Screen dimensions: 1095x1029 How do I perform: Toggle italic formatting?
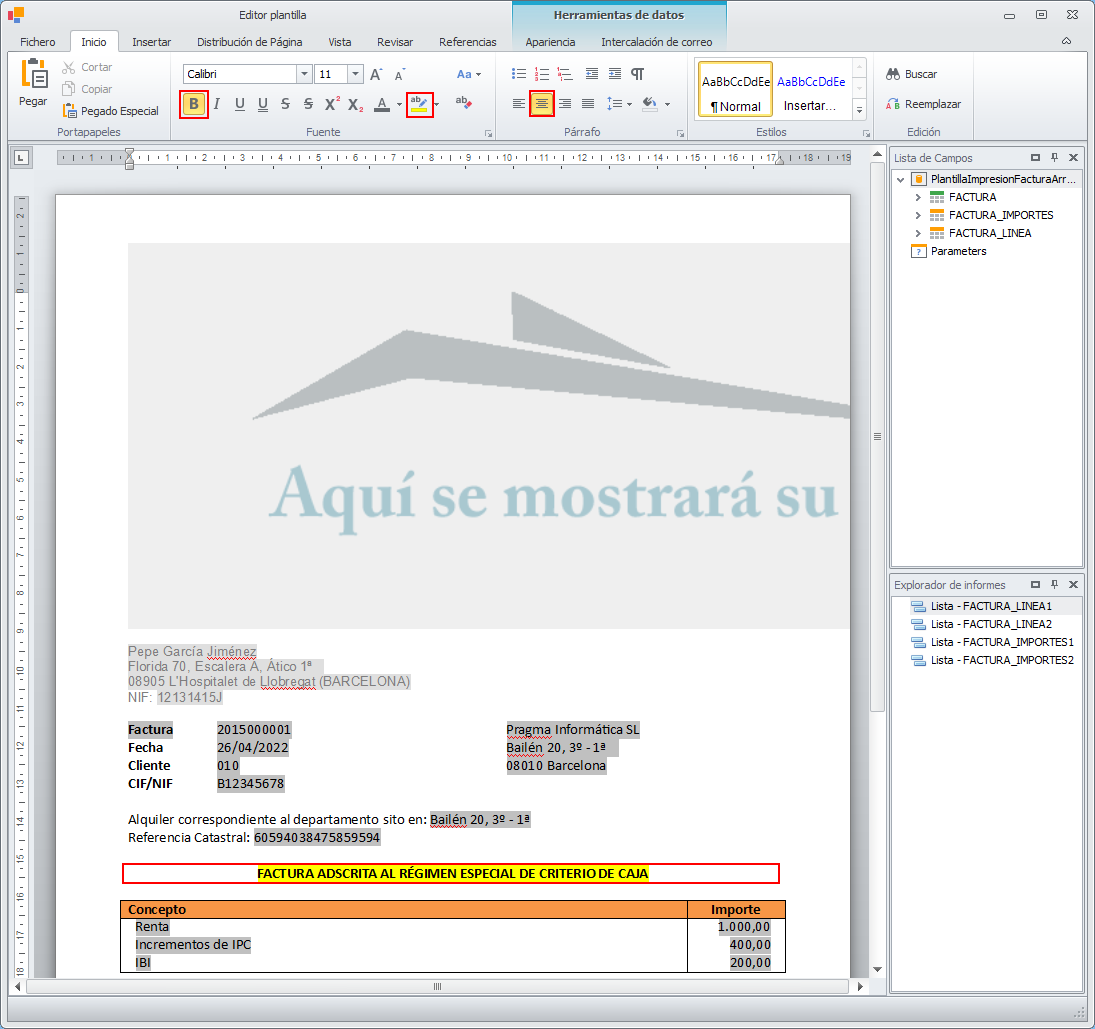tap(216, 104)
